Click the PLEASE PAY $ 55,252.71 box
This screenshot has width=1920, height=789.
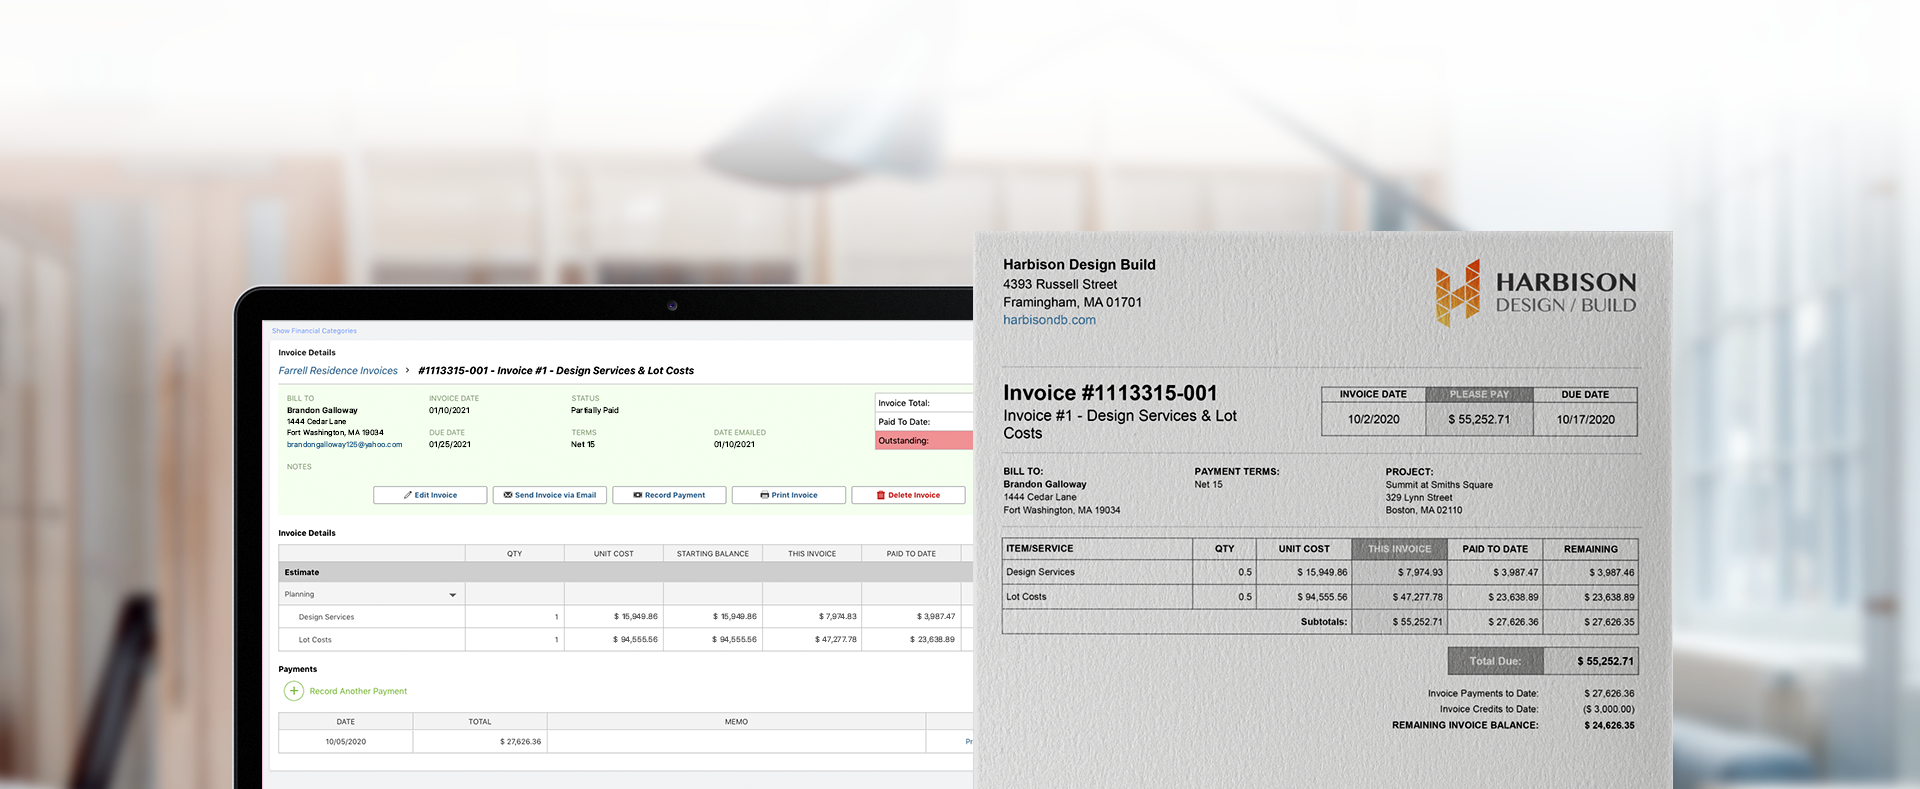coord(1479,411)
